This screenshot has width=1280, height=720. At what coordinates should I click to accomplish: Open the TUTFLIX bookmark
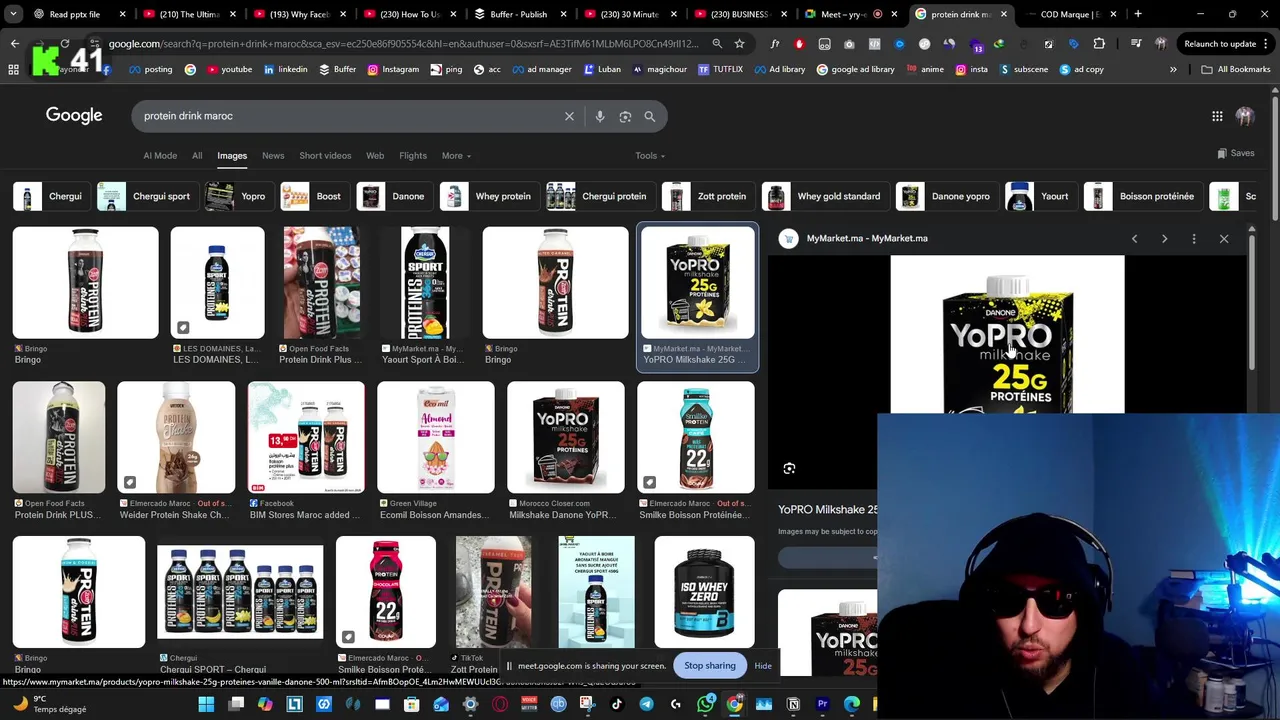(x=720, y=69)
